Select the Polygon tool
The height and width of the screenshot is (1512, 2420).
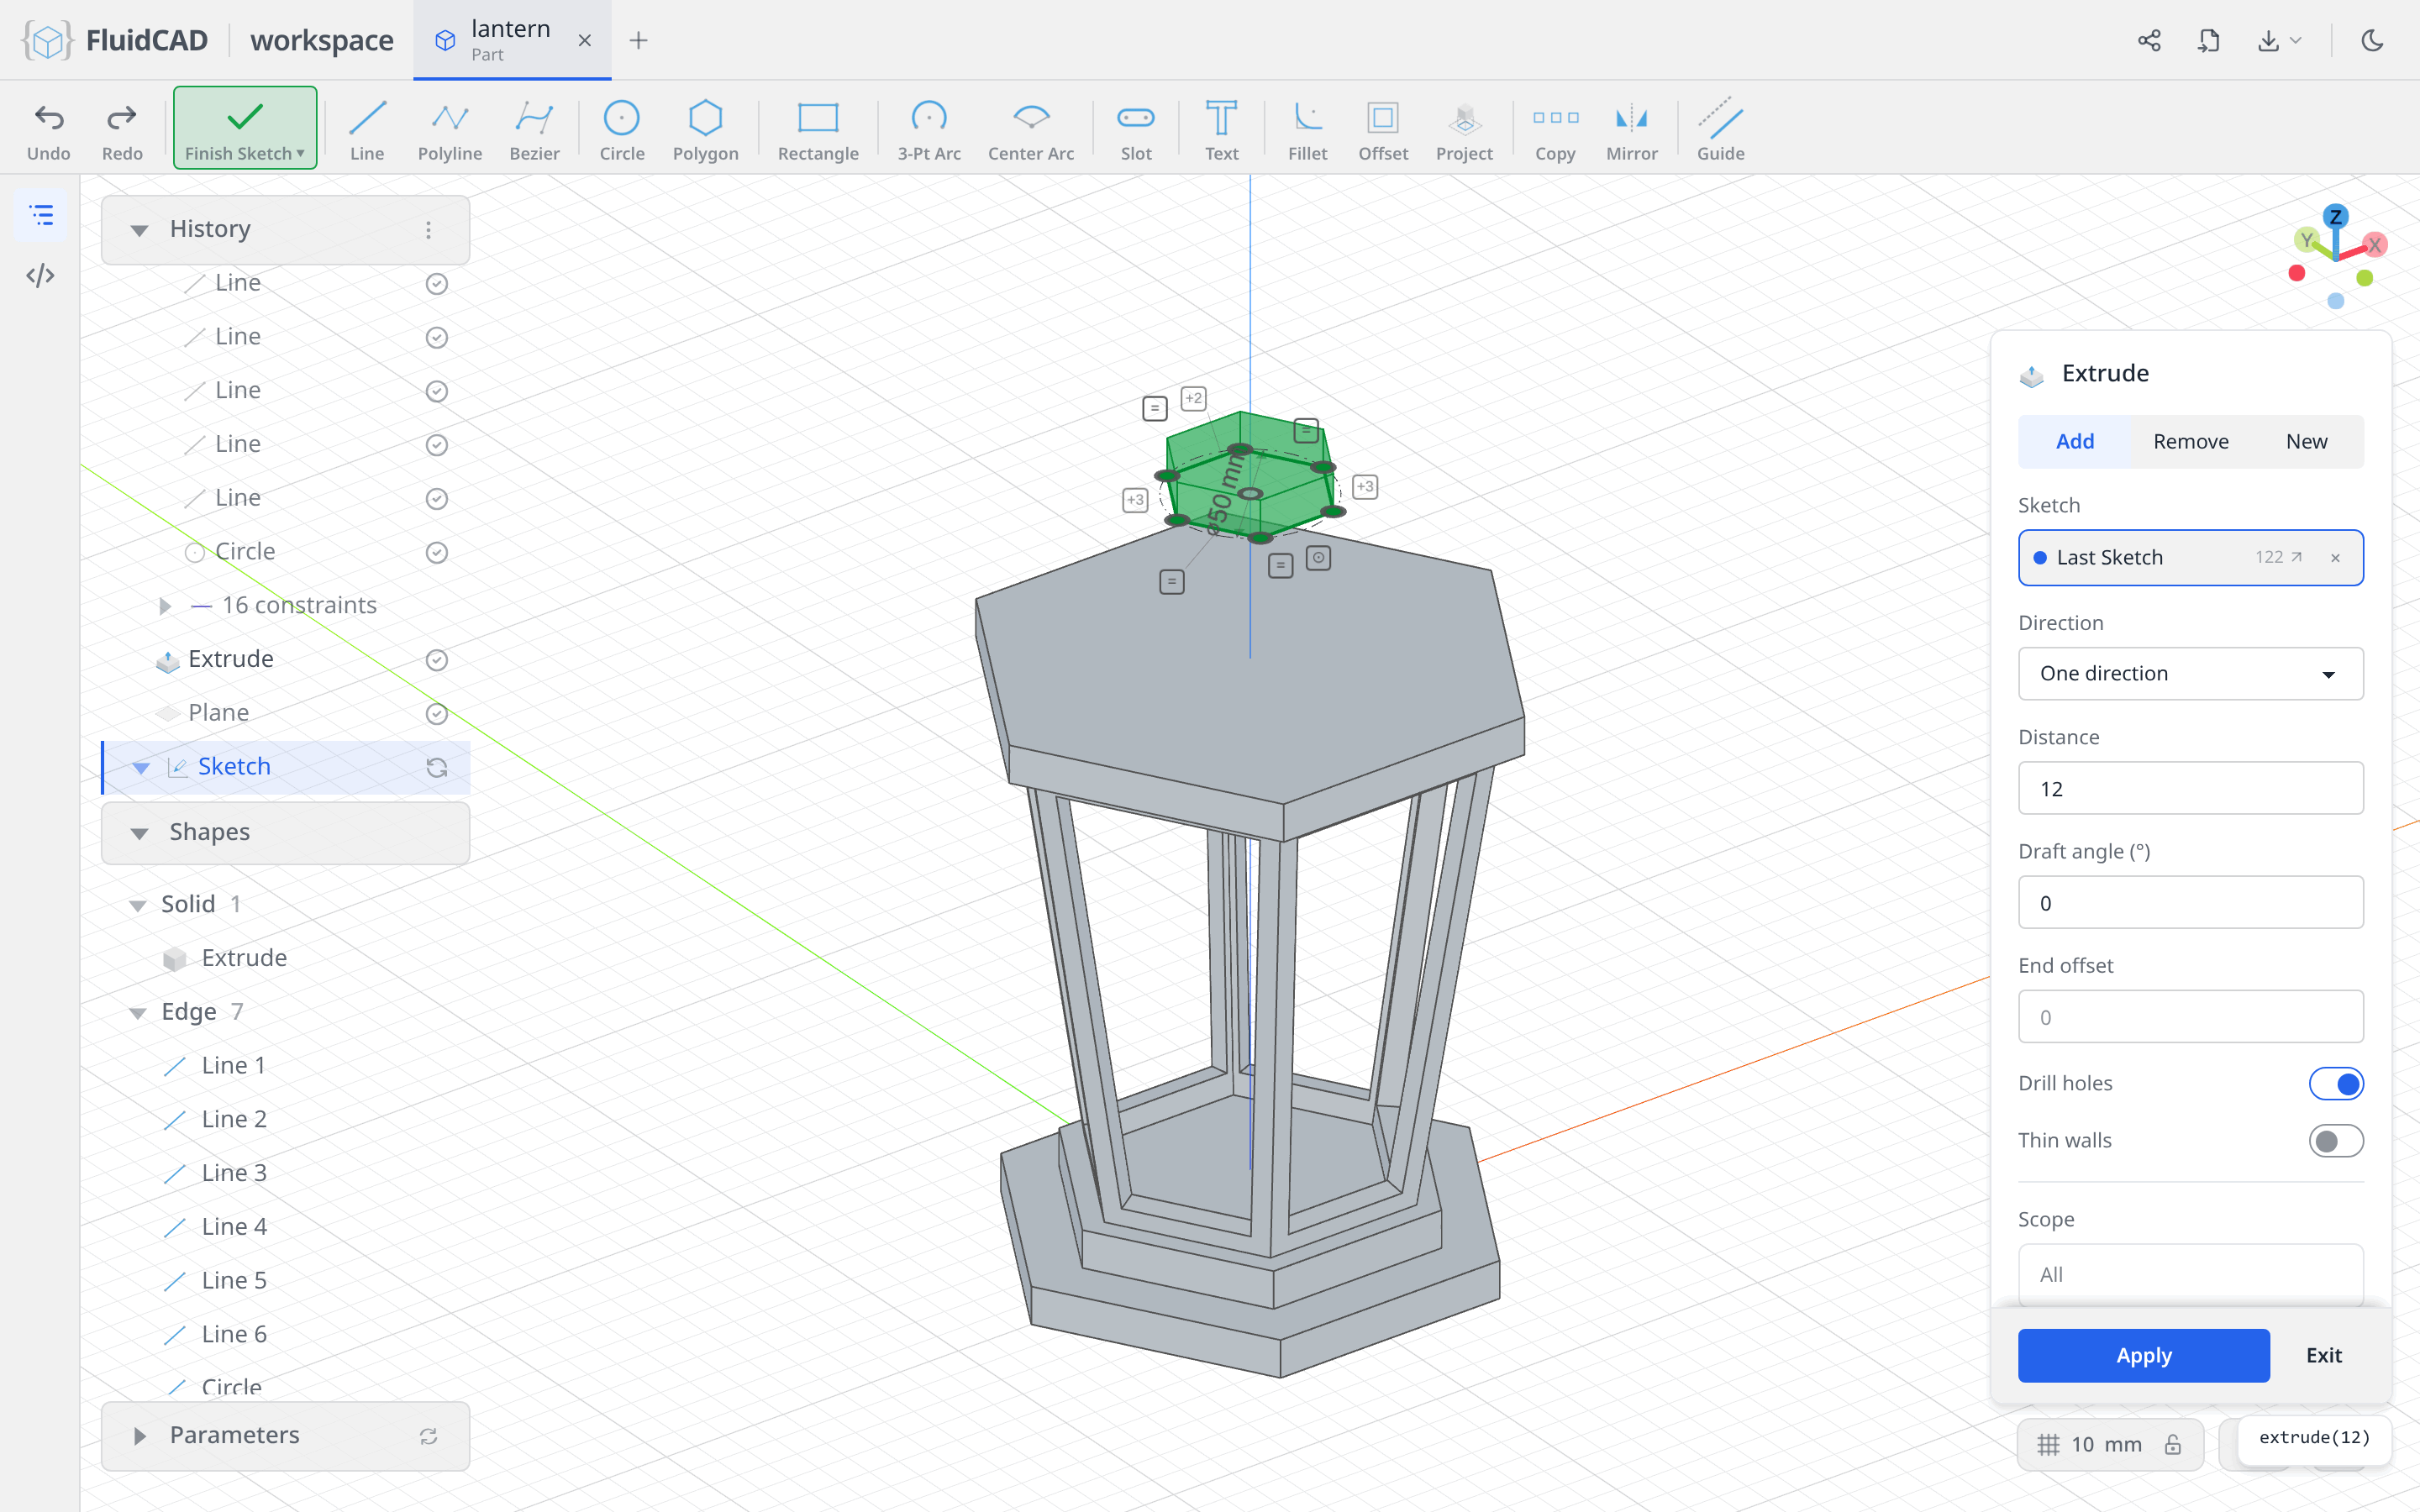(705, 130)
